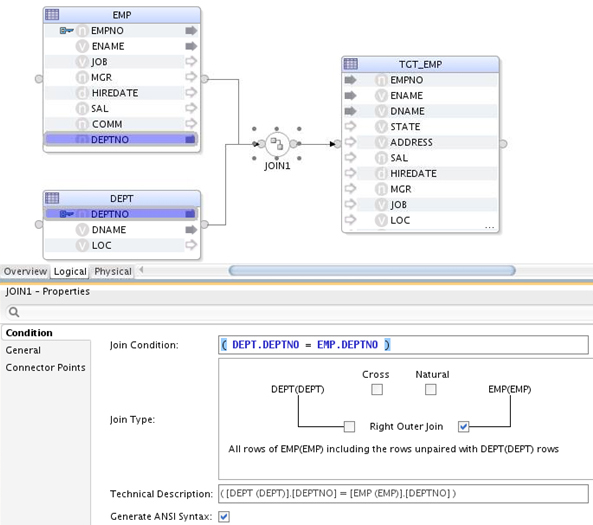Enable the Cross join checkbox

(377, 389)
